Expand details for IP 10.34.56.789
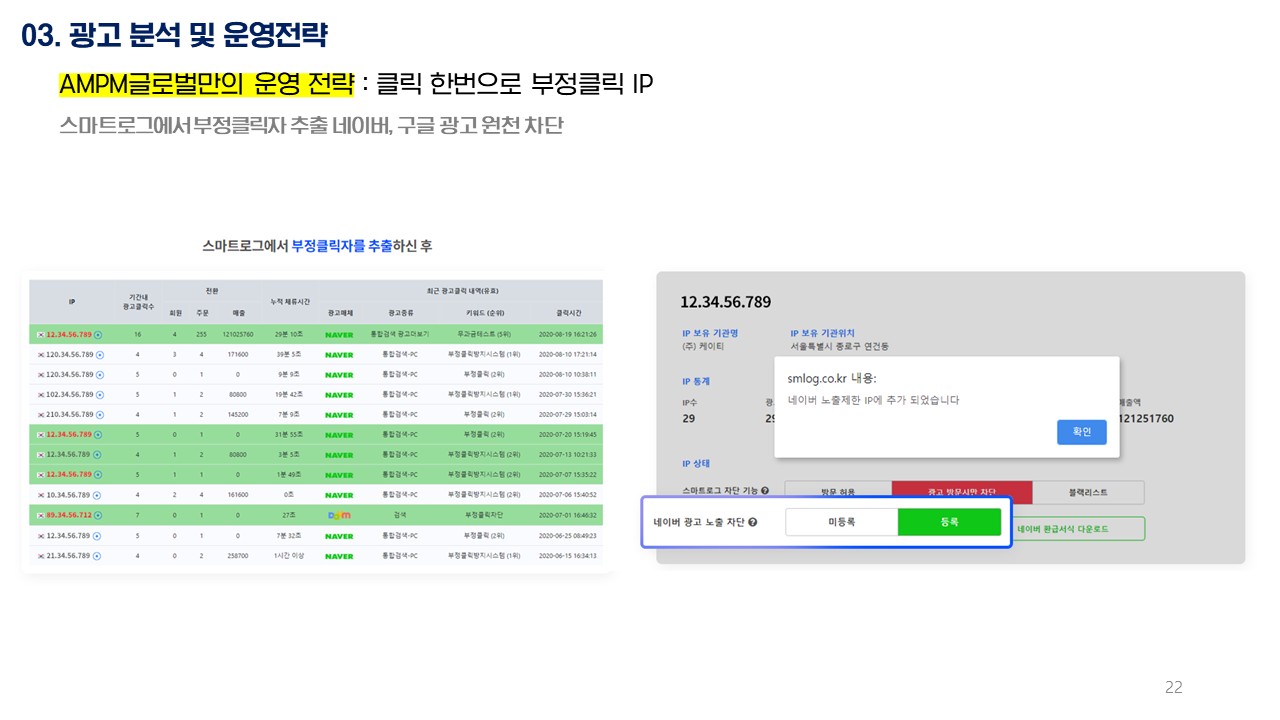Image resolution: width=1280 pixels, height=720 pixels. [x=95, y=495]
